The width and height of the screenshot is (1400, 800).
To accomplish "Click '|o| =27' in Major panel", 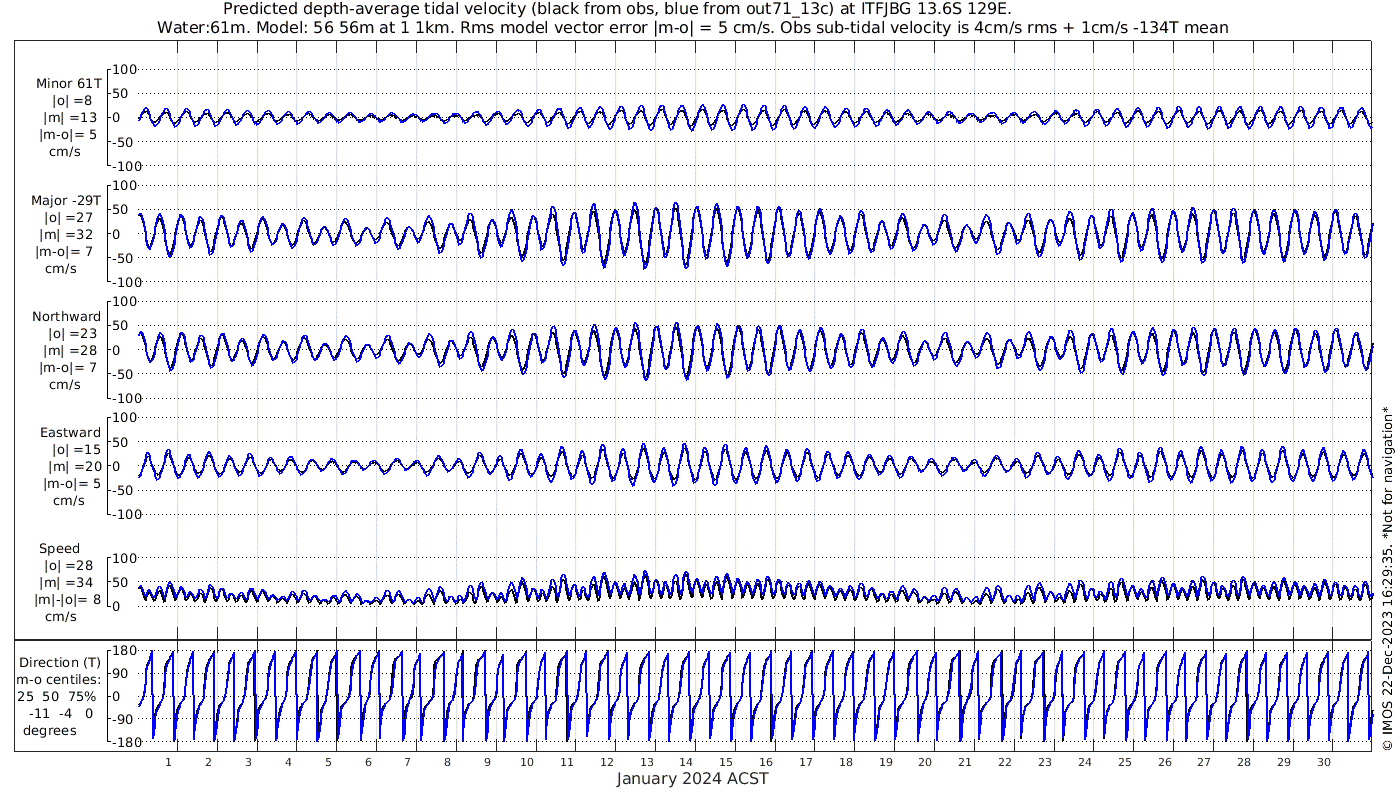I will (x=68, y=217).
